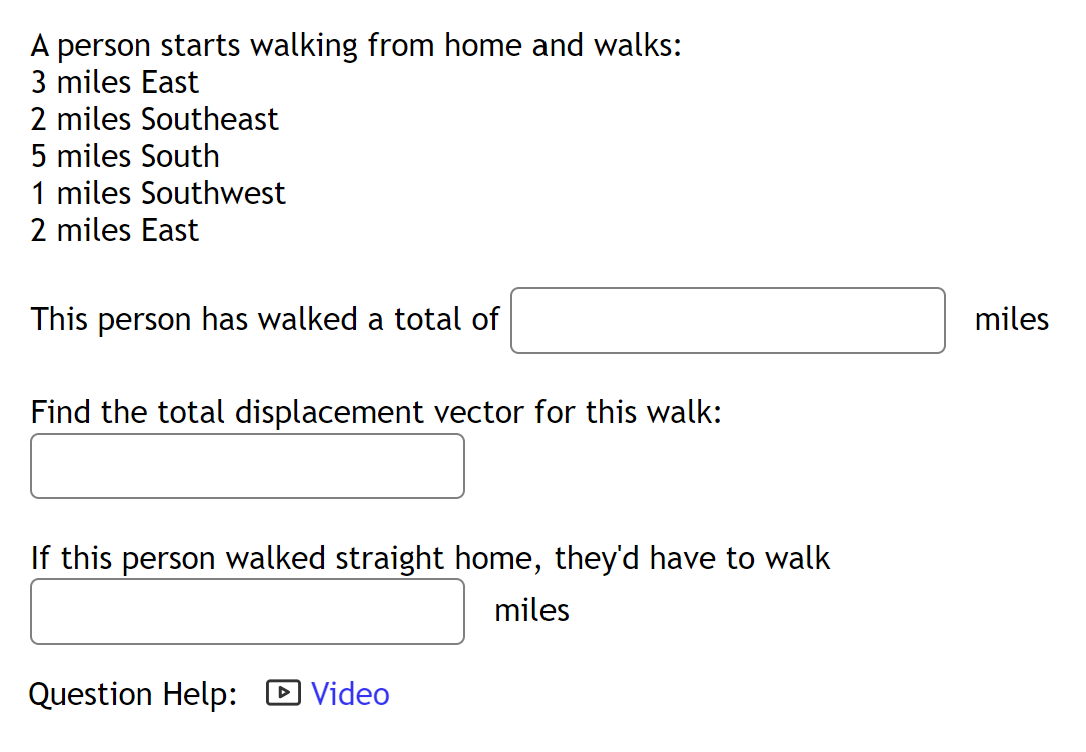Click the '5 miles South' line
The width and height of the screenshot is (1086, 752).
pyautogui.click(x=124, y=156)
